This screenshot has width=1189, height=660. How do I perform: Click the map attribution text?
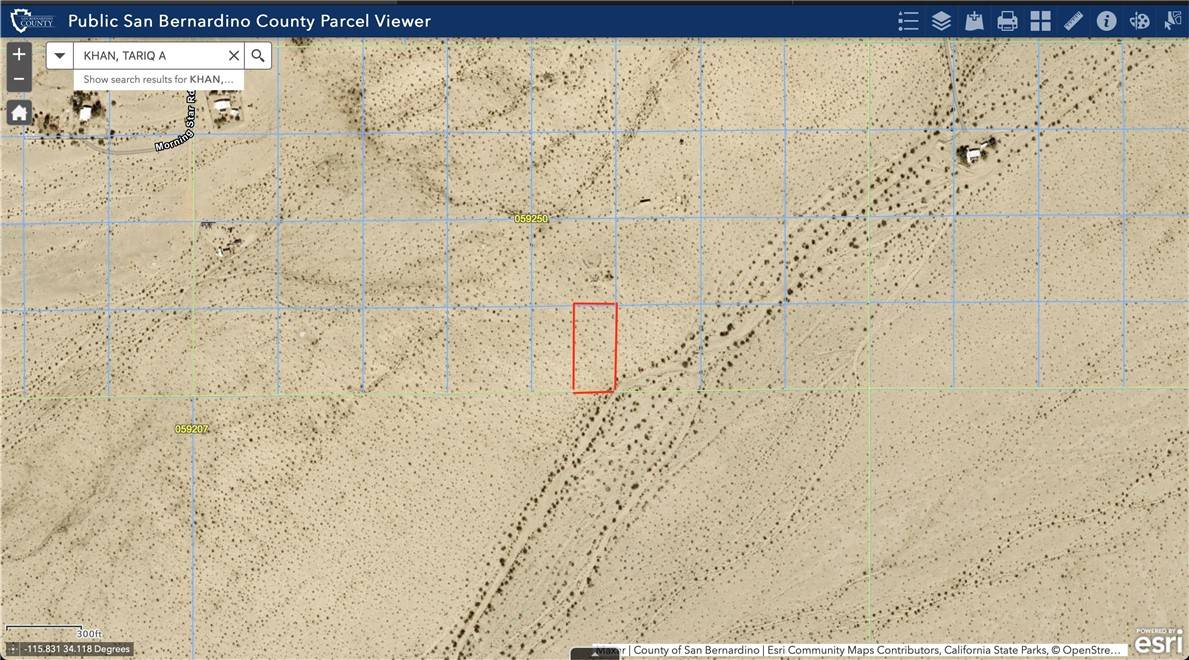858,650
